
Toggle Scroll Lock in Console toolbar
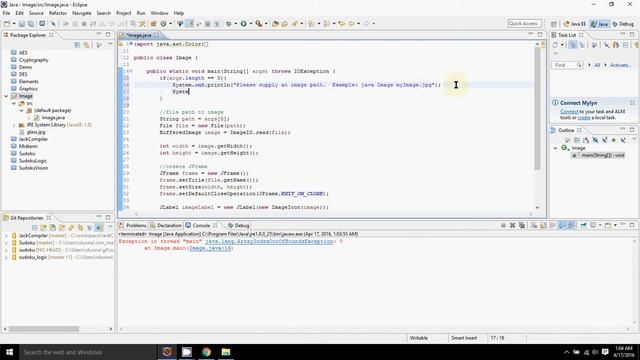click(x=543, y=225)
